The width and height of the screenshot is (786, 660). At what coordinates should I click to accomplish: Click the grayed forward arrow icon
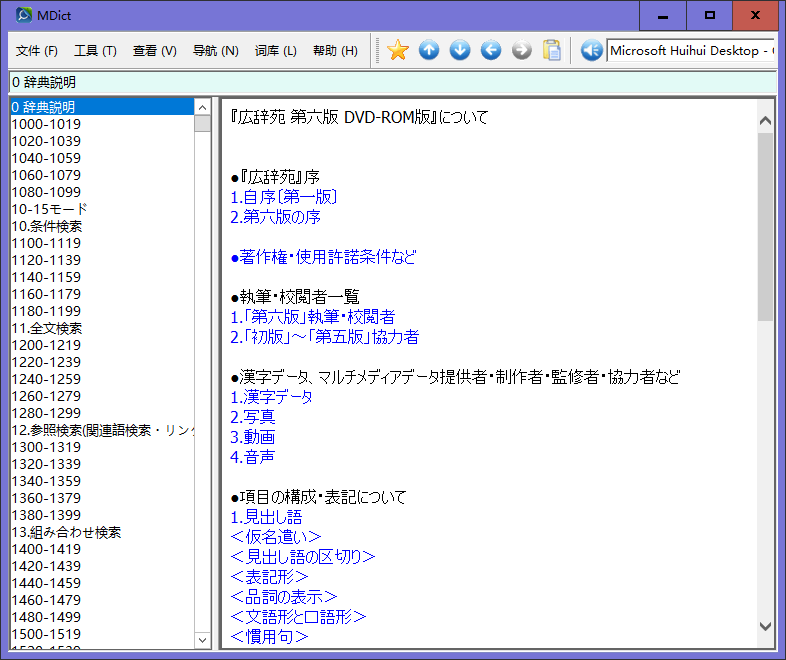pyautogui.click(x=522, y=50)
